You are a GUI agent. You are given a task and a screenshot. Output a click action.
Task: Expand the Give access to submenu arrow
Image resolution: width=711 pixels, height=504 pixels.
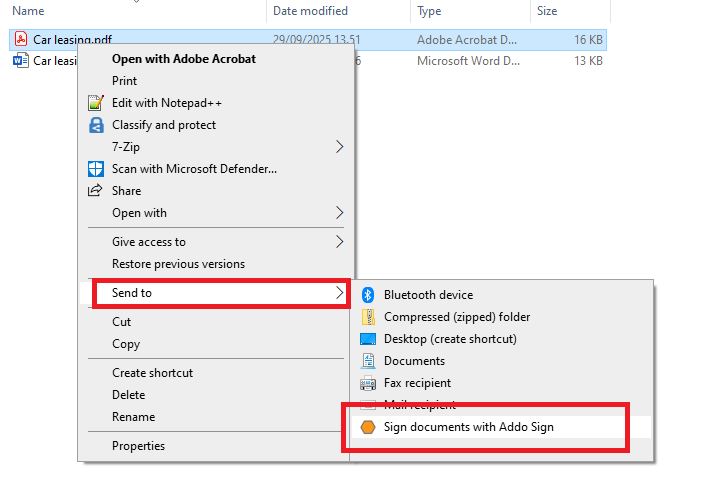(x=339, y=242)
